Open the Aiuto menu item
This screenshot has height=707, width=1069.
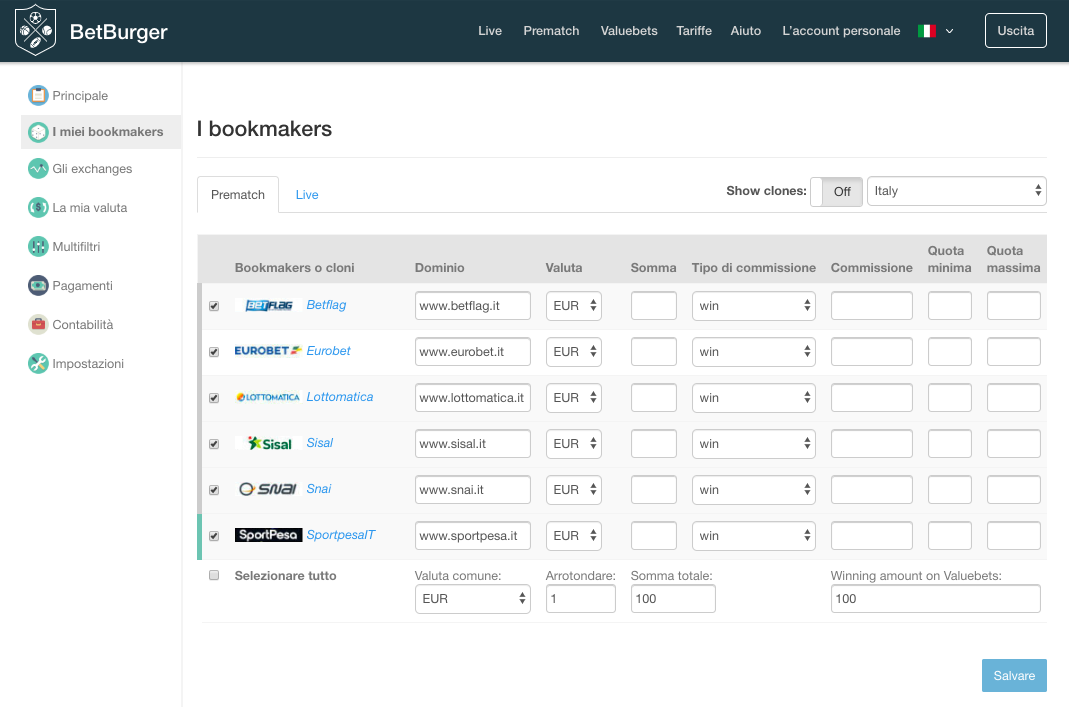tap(745, 31)
